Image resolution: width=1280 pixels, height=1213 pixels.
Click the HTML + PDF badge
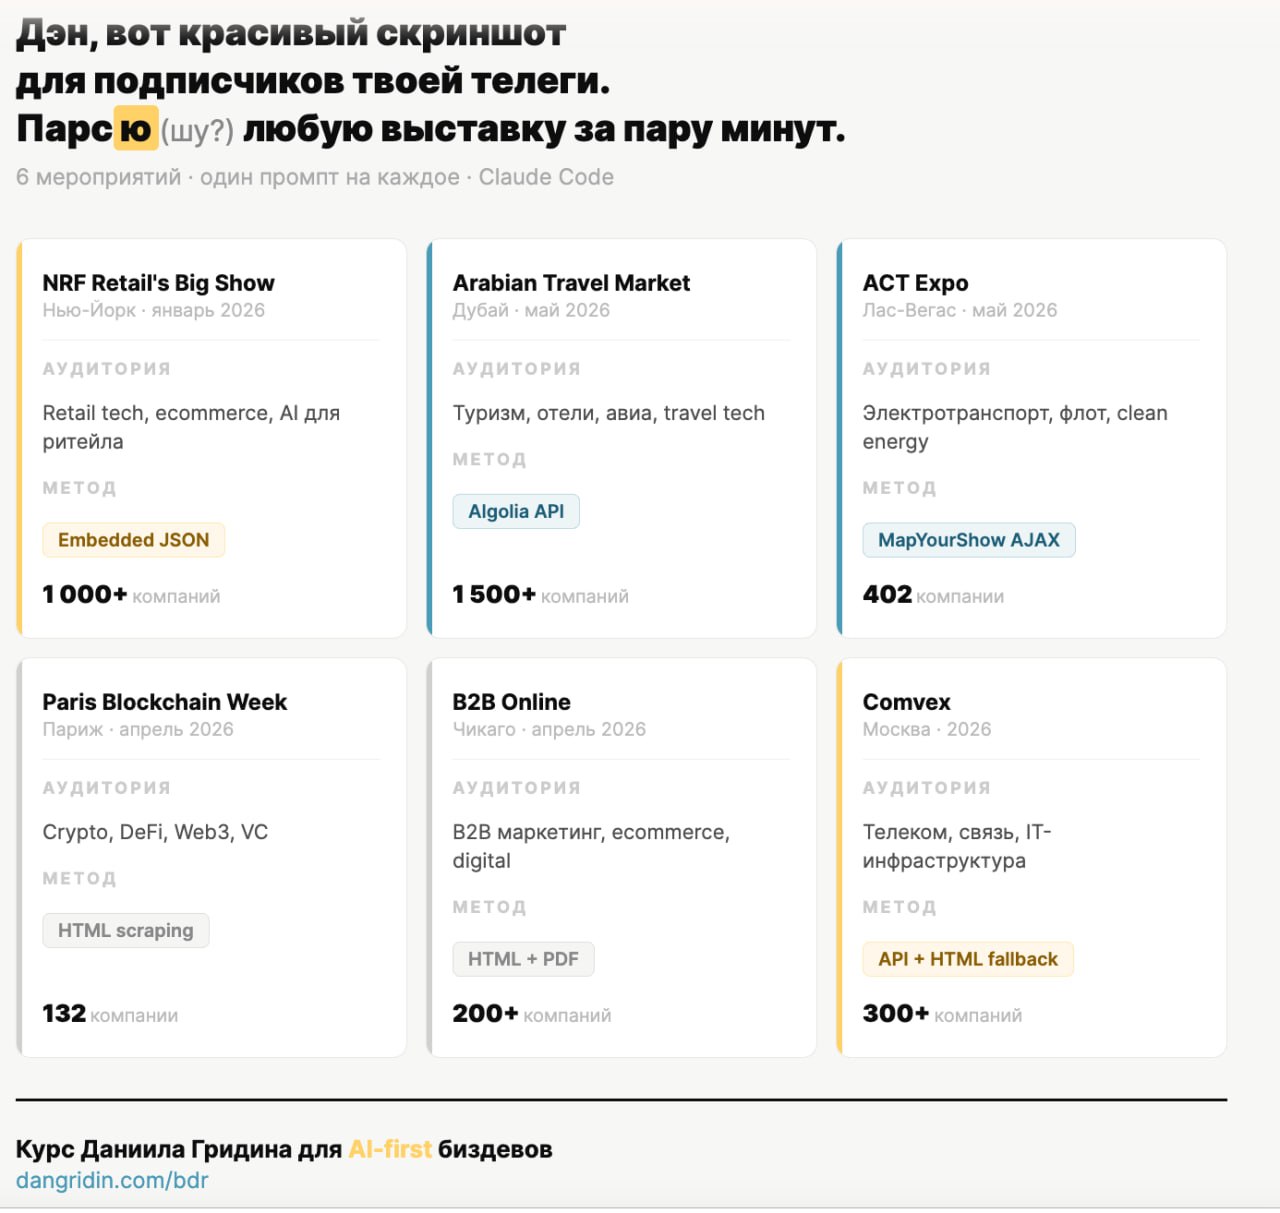pos(523,959)
